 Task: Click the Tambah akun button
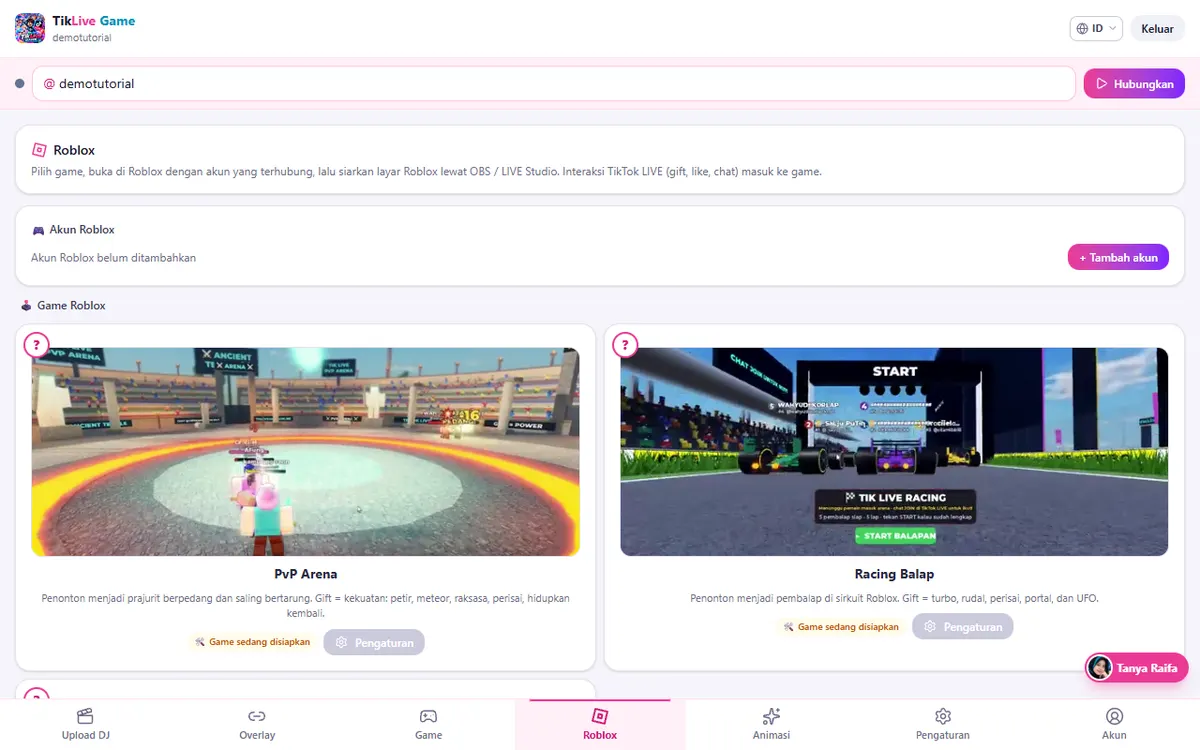click(1118, 257)
